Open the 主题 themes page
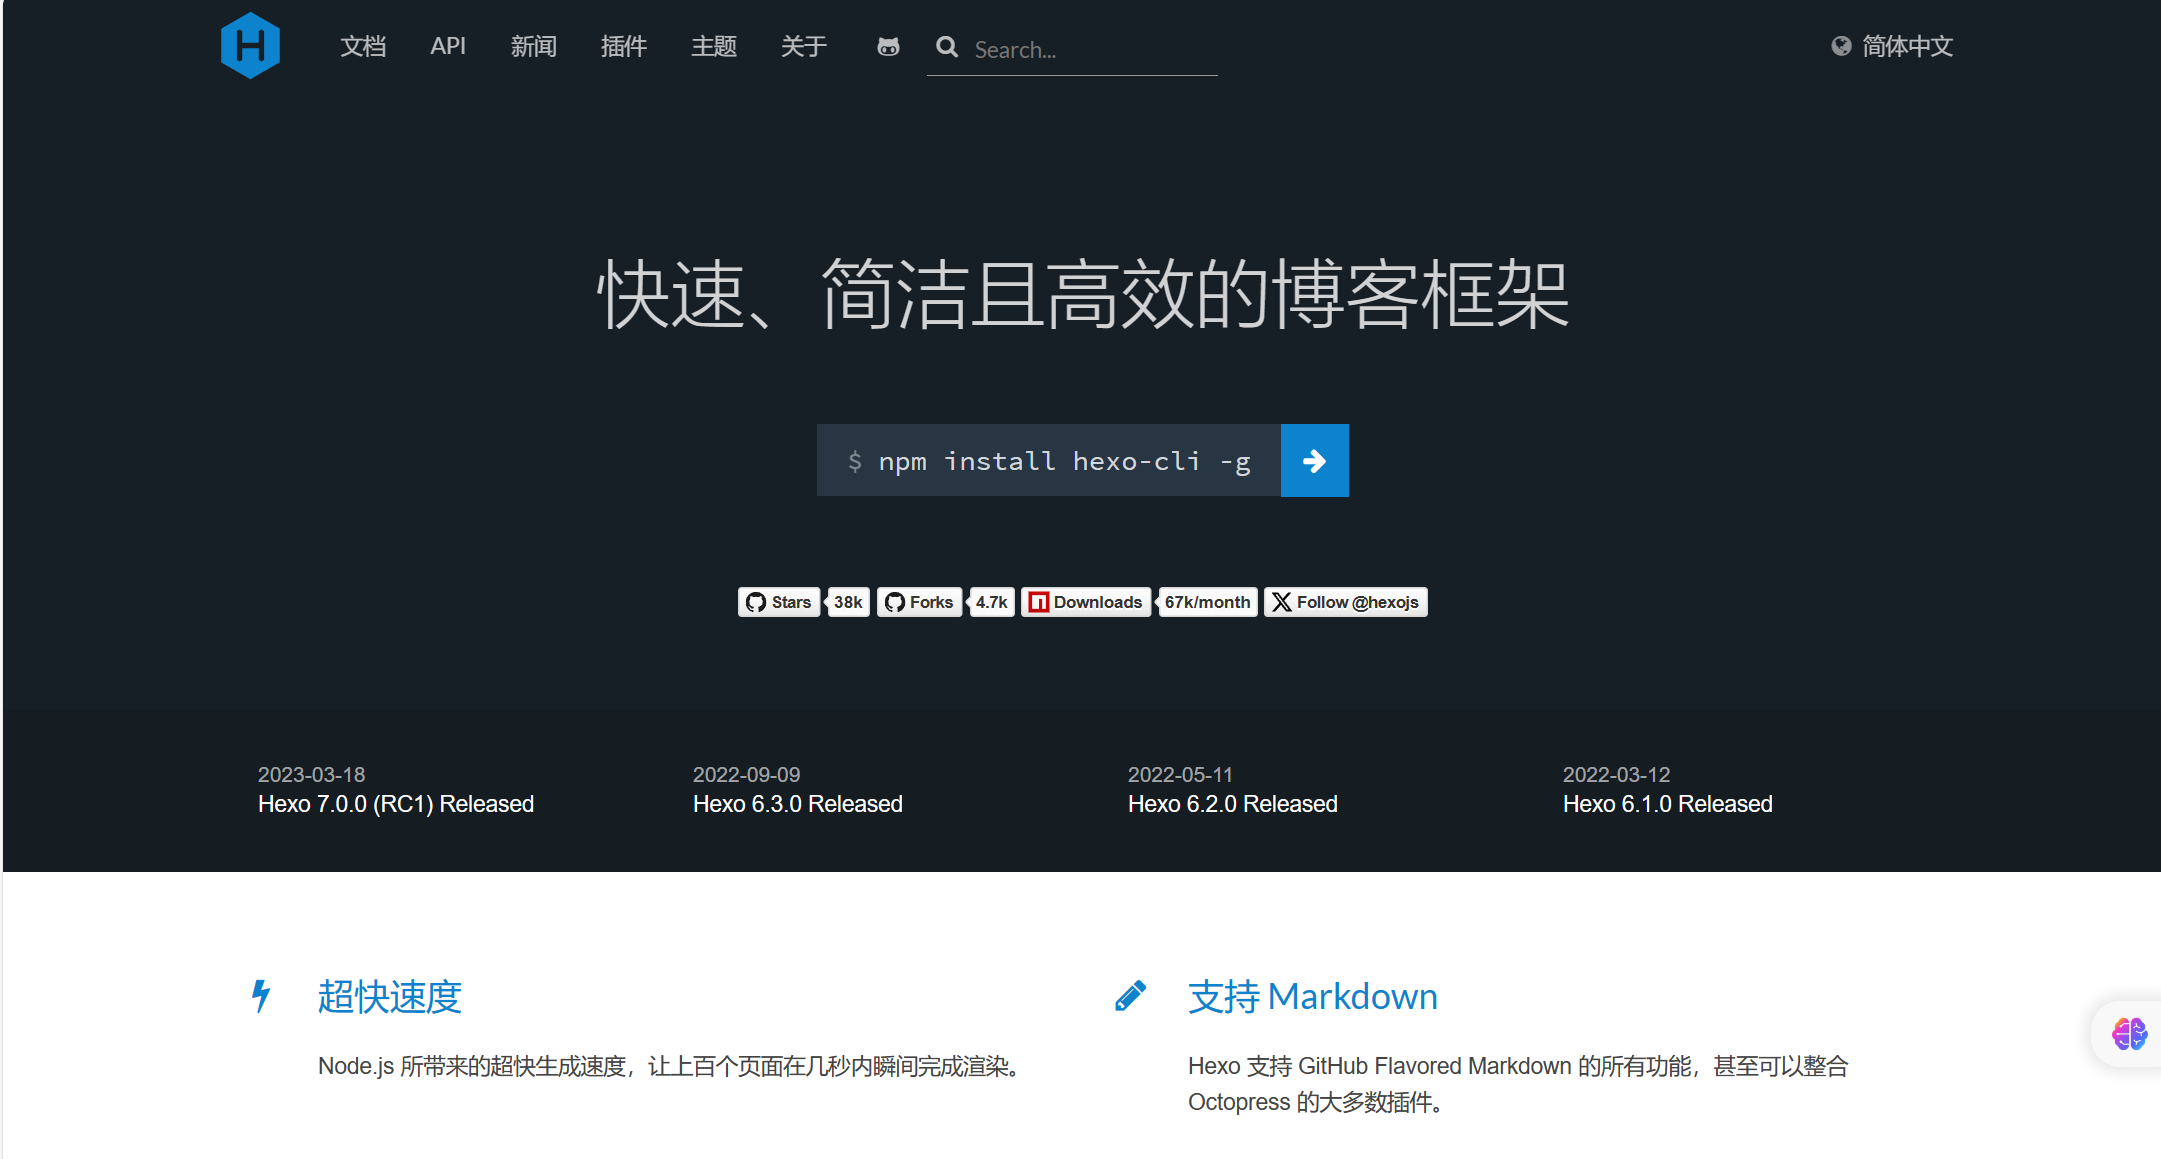The height and width of the screenshot is (1159, 2161). tap(714, 46)
